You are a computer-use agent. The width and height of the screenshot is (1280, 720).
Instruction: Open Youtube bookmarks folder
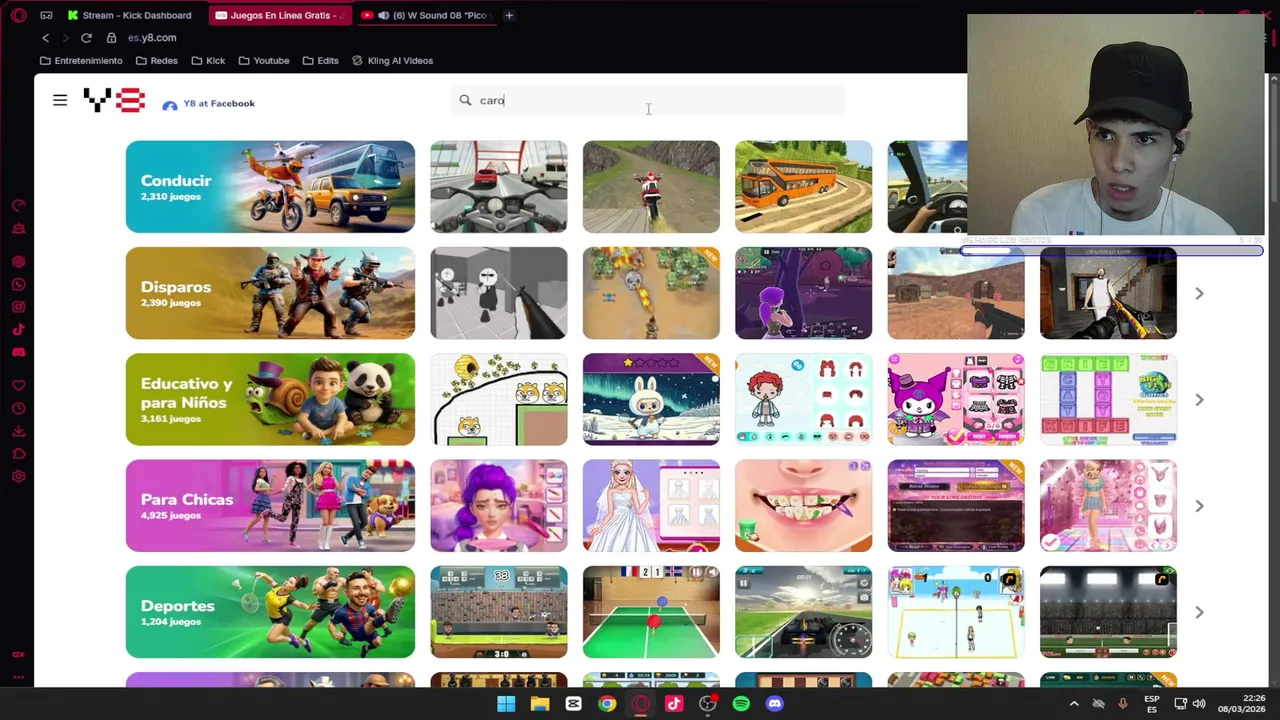tap(264, 61)
